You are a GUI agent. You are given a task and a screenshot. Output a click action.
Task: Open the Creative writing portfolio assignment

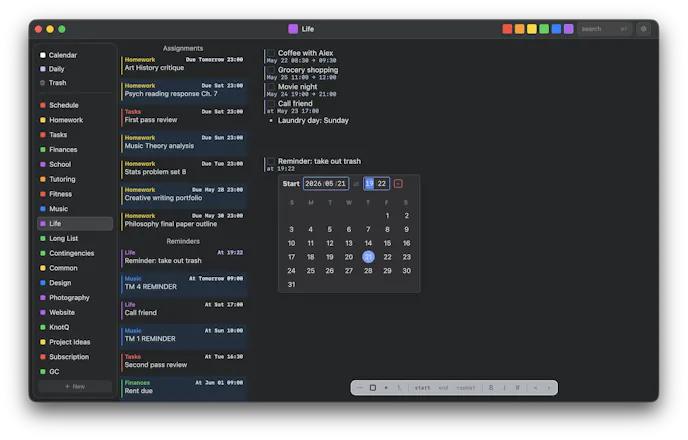point(183,194)
